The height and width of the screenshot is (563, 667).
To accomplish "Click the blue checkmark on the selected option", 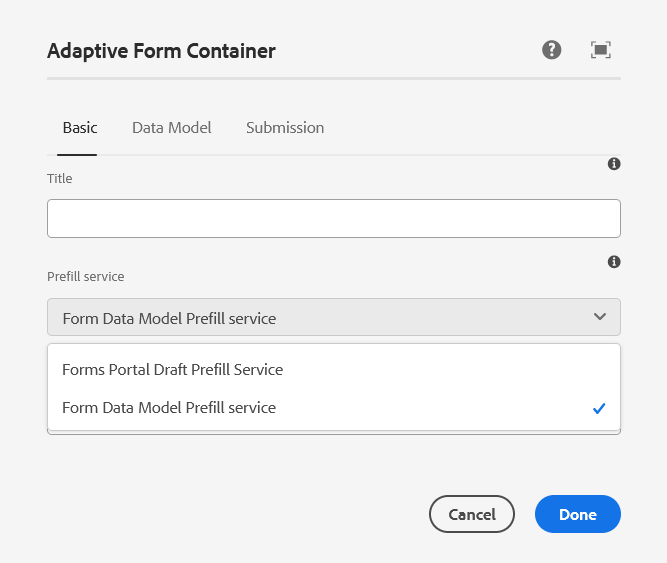I will [x=599, y=408].
